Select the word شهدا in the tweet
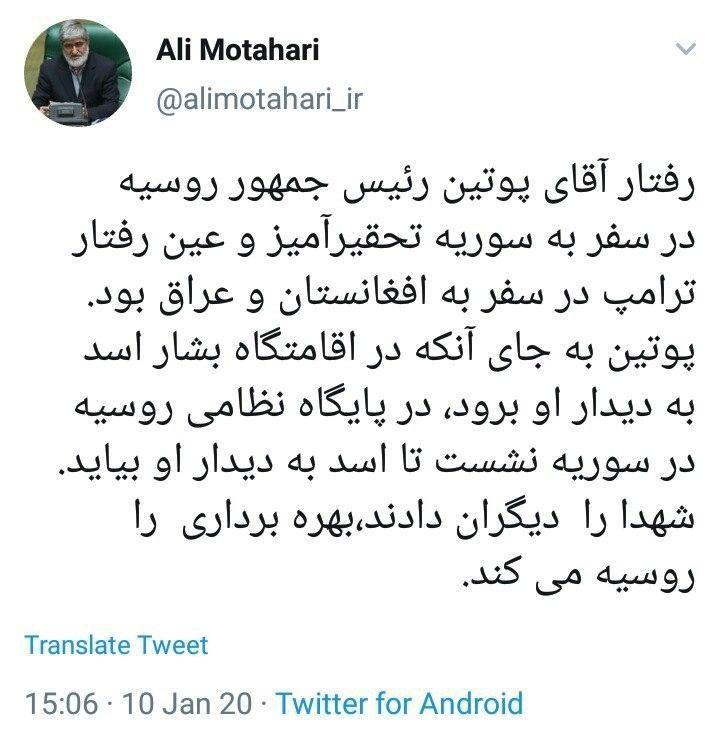The height and width of the screenshot is (740, 720). point(656,514)
